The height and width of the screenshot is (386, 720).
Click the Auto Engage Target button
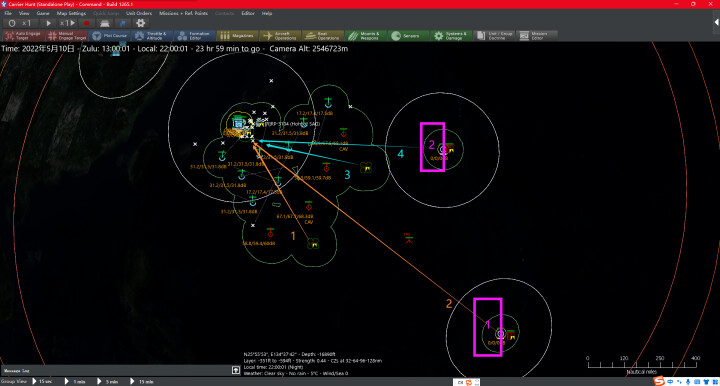coord(23,36)
